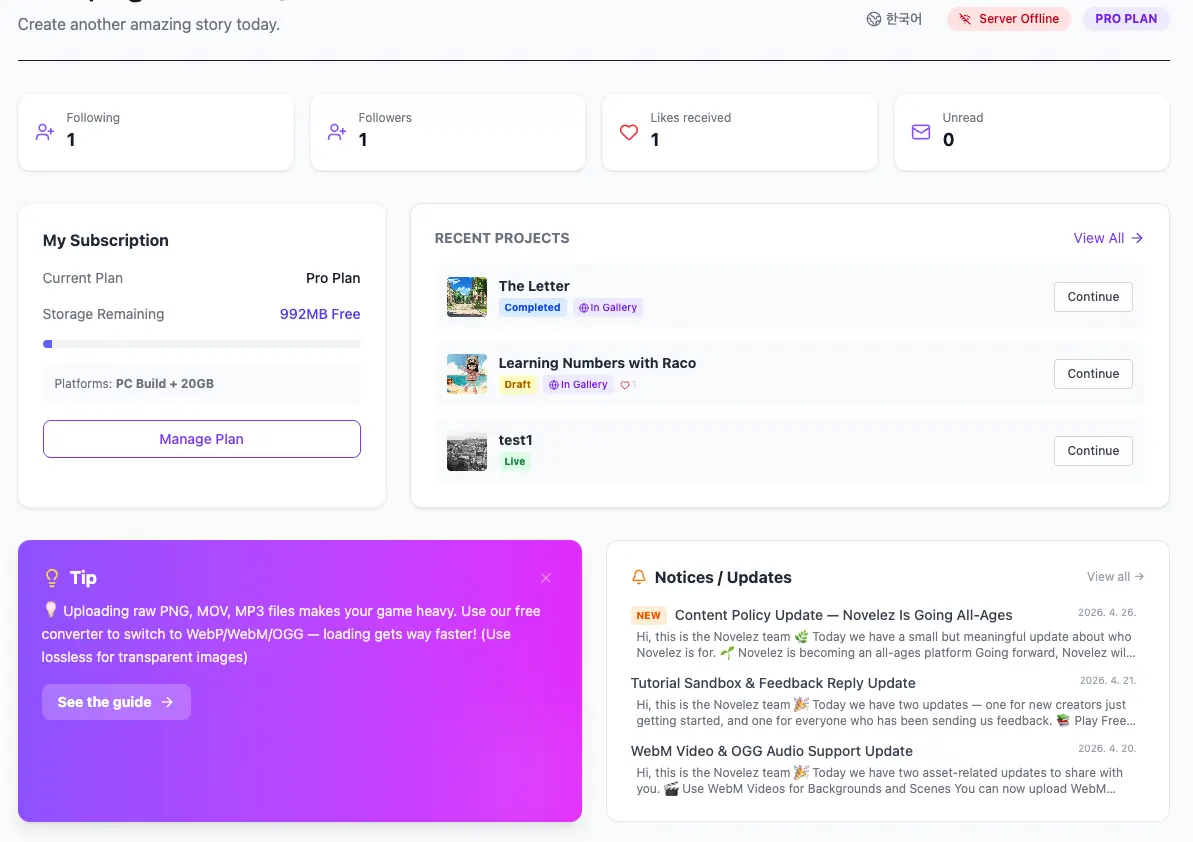Screen dimensions: 1193x842
Task: Click The Letter project title
Action: click(x=534, y=286)
